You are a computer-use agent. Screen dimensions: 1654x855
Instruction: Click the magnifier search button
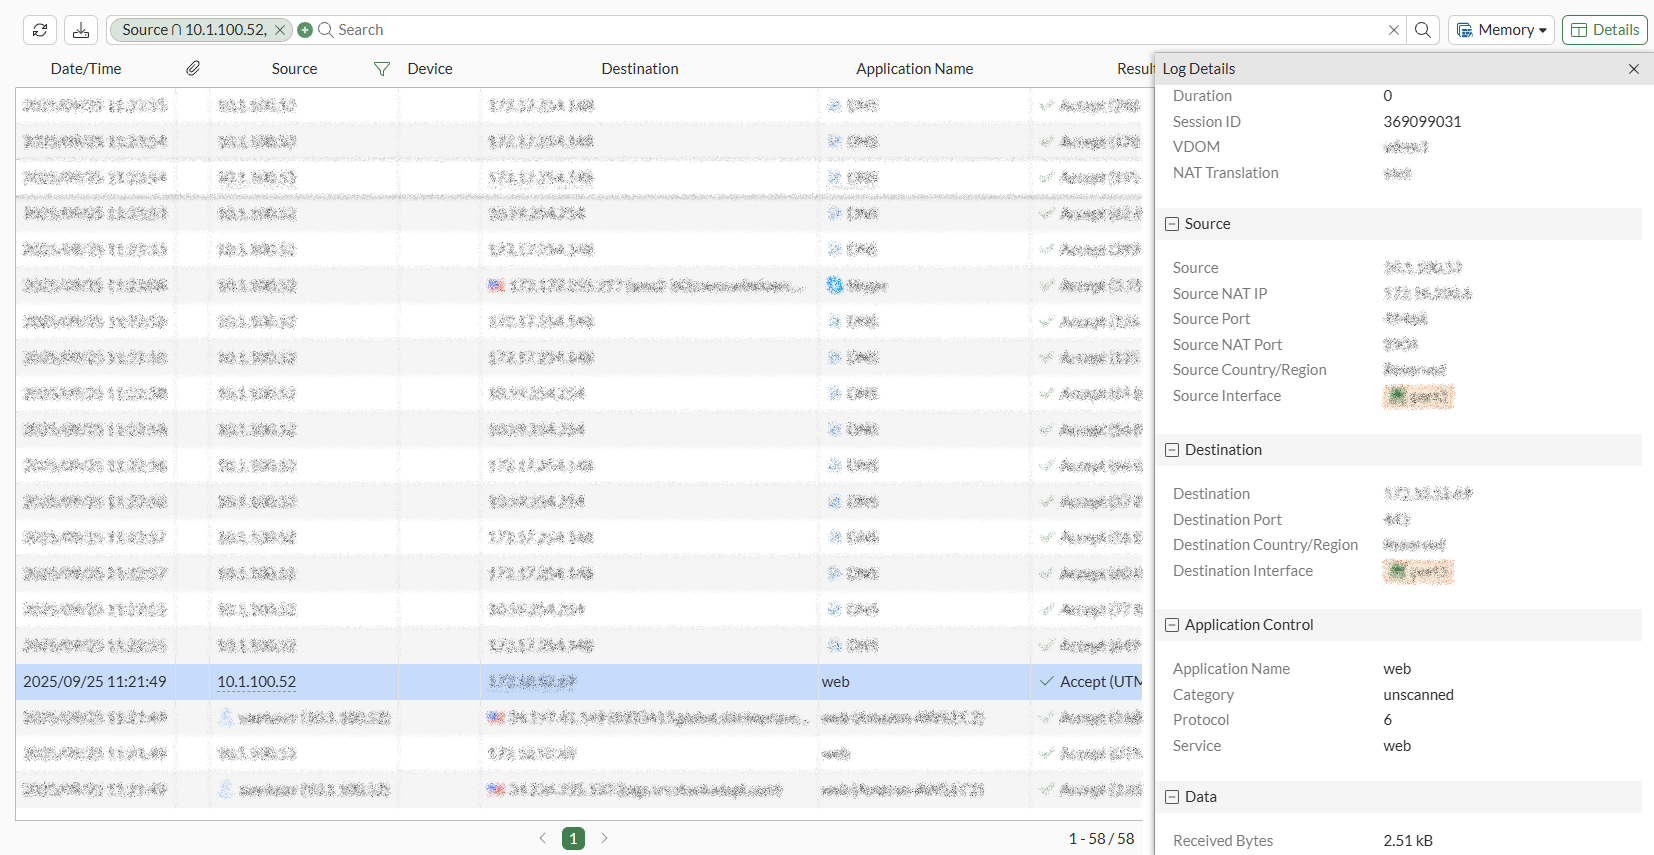pyautogui.click(x=1423, y=30)
